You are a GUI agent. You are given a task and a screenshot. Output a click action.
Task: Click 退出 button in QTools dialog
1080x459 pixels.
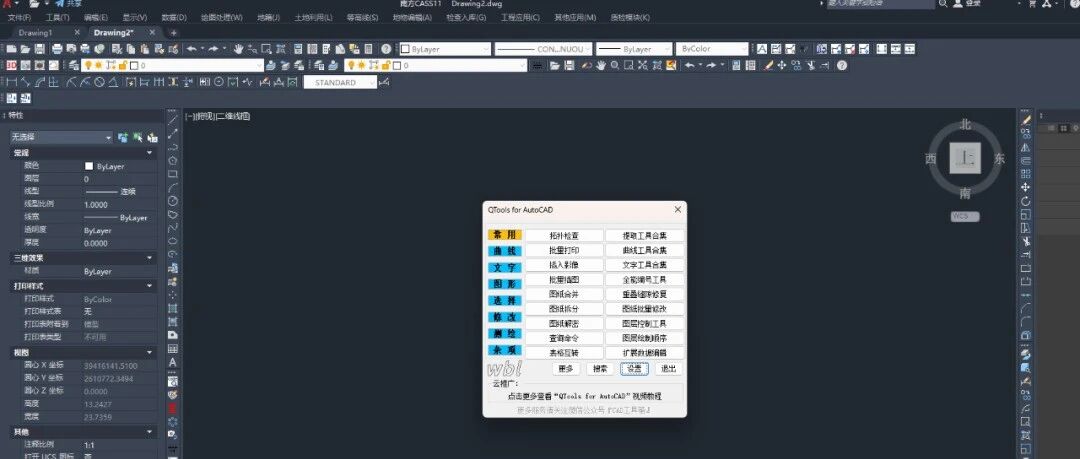point(669,369)
